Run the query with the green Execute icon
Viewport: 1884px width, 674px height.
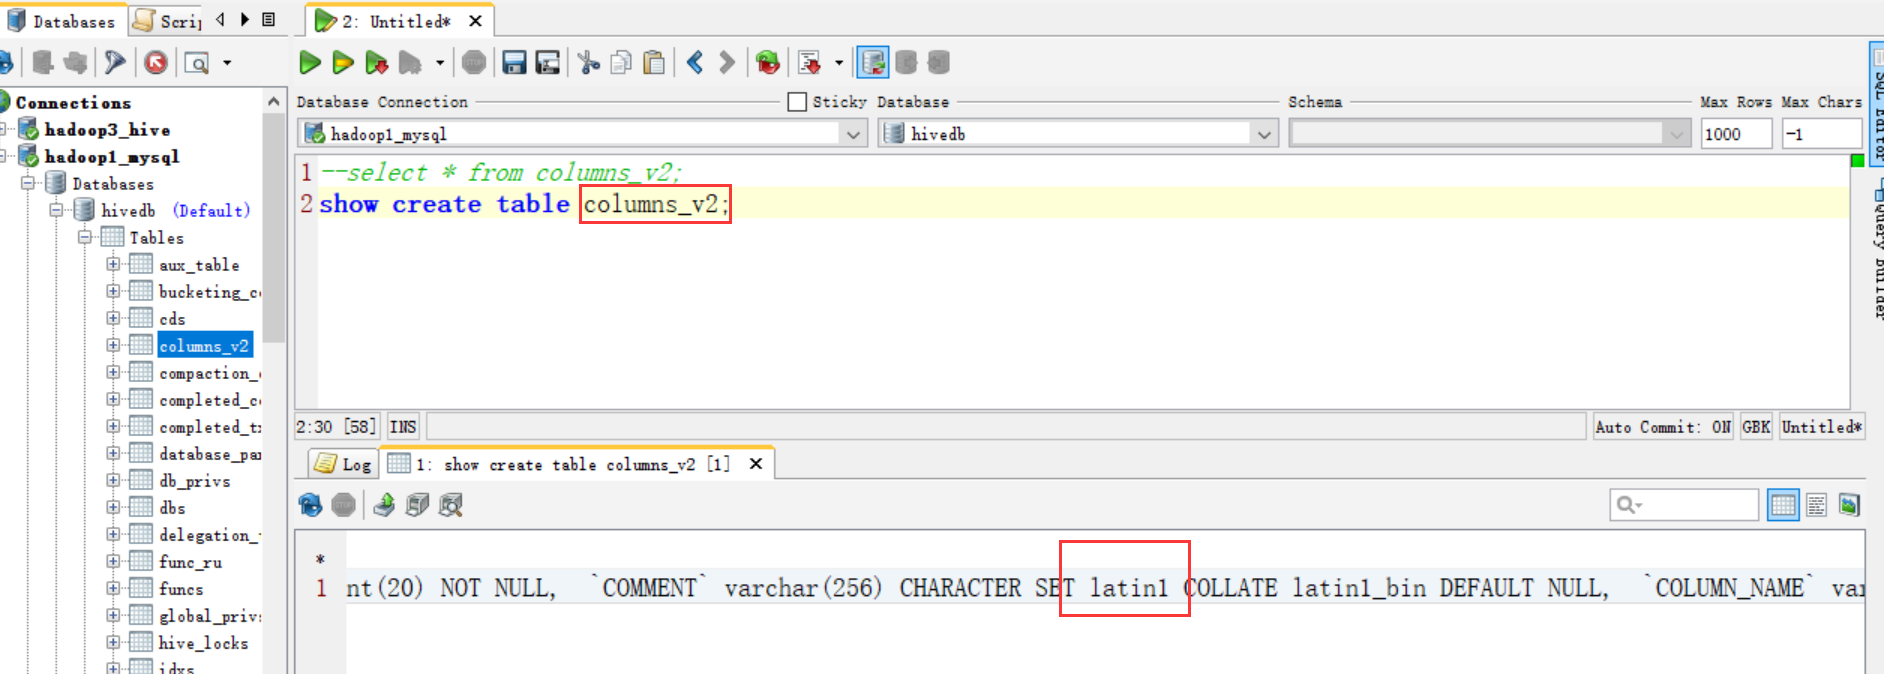pyautogui.click(x=310, y=63)
